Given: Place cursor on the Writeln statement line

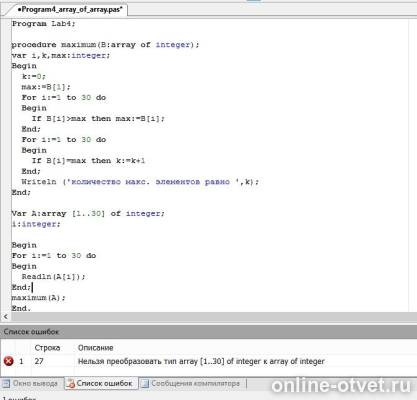Looking at the screenshot, I should click(x=140, y=182).
